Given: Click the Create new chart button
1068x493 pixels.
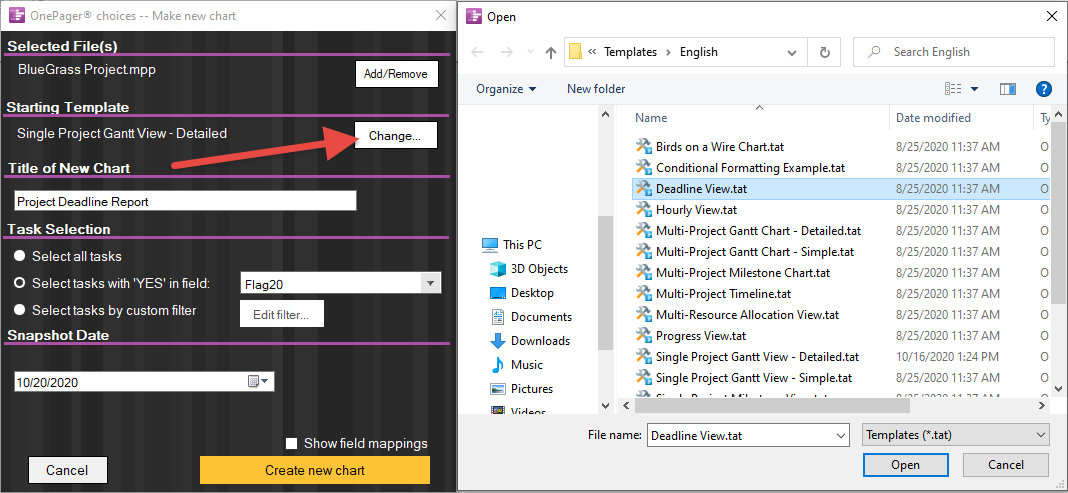Looking at the screenshot, I should (315, 470).
